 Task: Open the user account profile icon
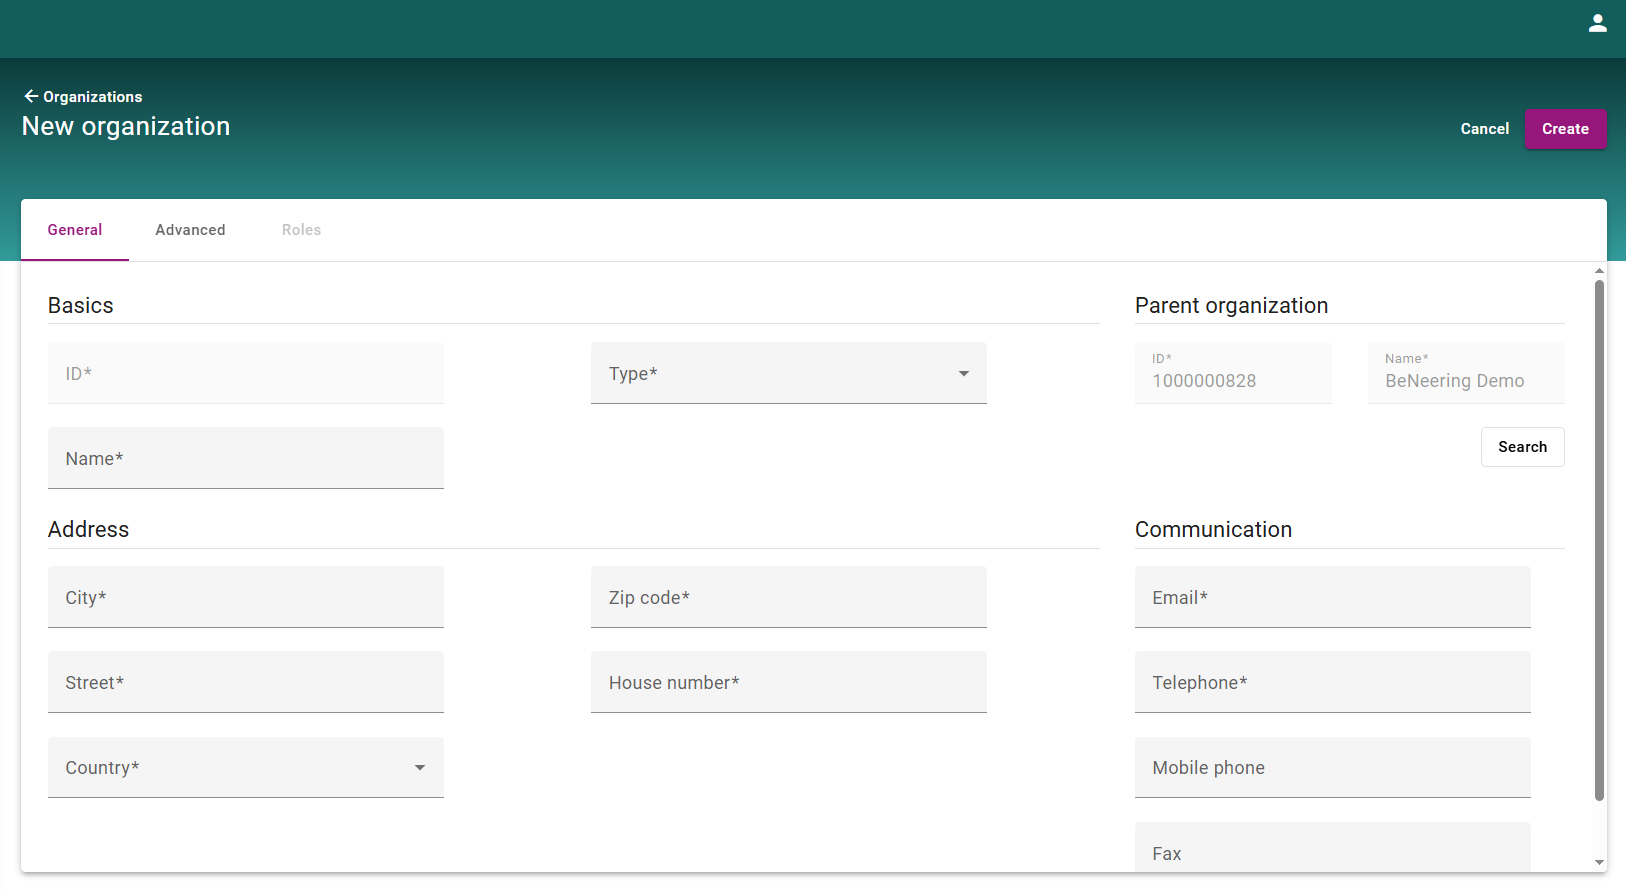[1597, 24]
